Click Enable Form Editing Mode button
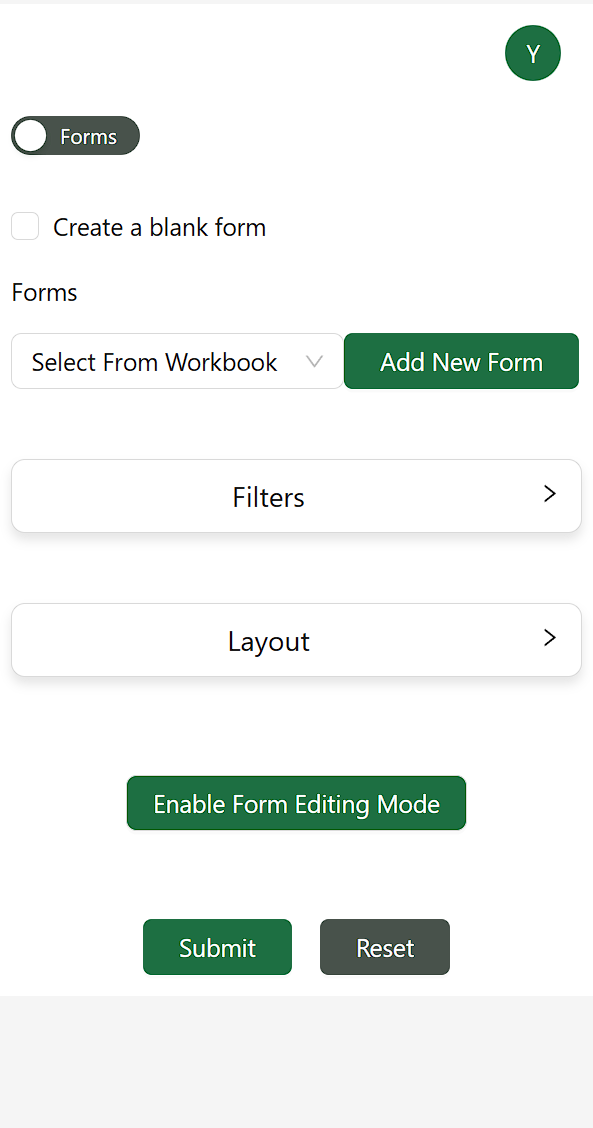The image size is (593, 1128). [296, 803]
